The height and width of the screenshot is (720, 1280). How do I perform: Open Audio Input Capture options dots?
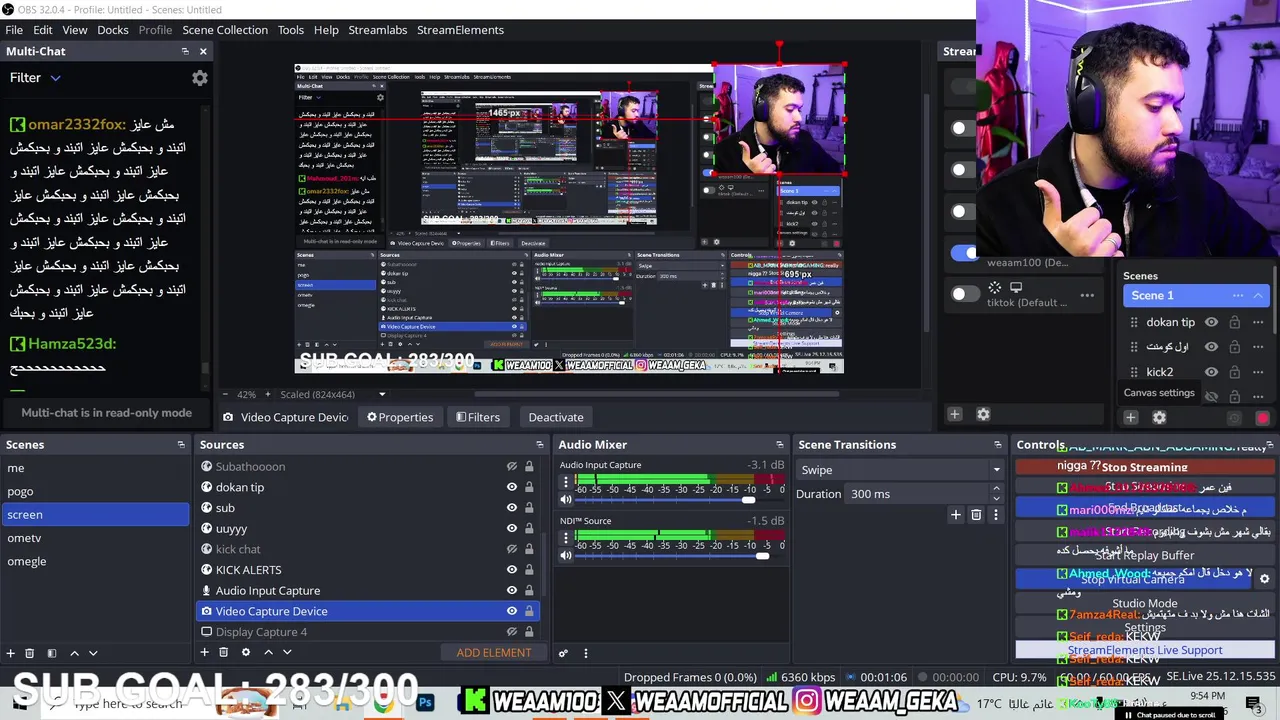pyautogui.click(x=566, y=482)
